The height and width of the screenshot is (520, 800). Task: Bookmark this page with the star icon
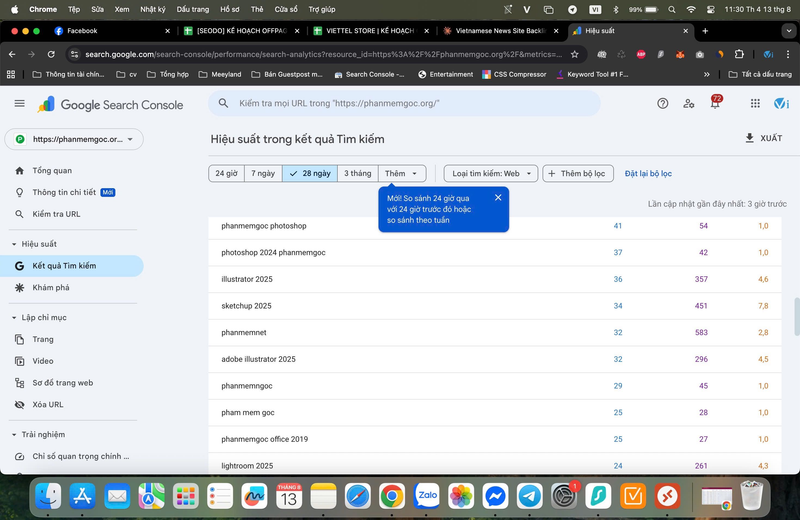click(574, 54)
